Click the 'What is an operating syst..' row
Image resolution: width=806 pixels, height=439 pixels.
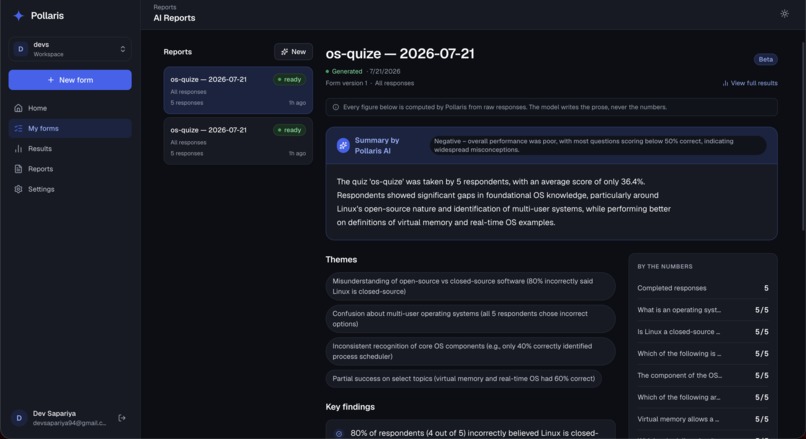click(x=703, y=310)
